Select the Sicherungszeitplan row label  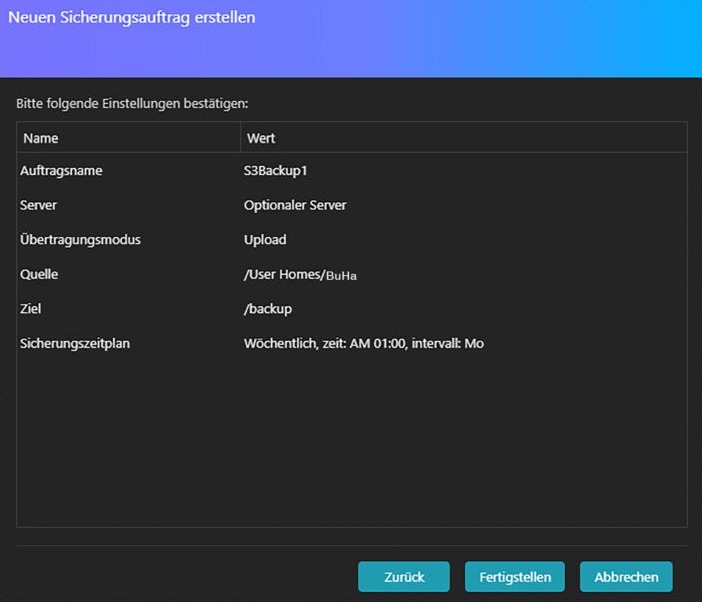[75, 343]
